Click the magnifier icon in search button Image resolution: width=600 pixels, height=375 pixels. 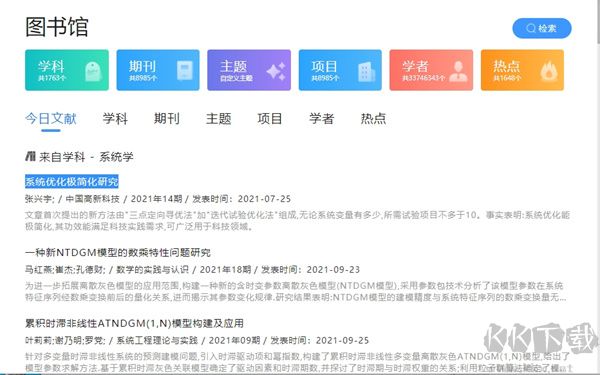pyautogui.click(x=531, y=28)
